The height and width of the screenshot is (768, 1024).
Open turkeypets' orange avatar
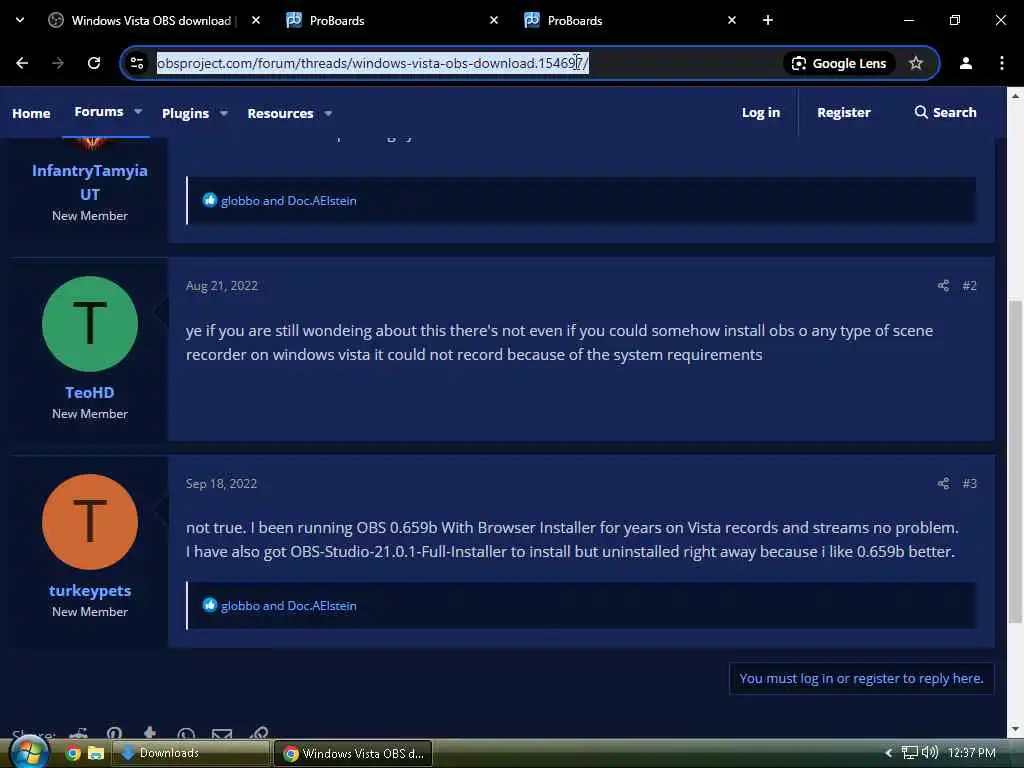click(x=89, y=522)
